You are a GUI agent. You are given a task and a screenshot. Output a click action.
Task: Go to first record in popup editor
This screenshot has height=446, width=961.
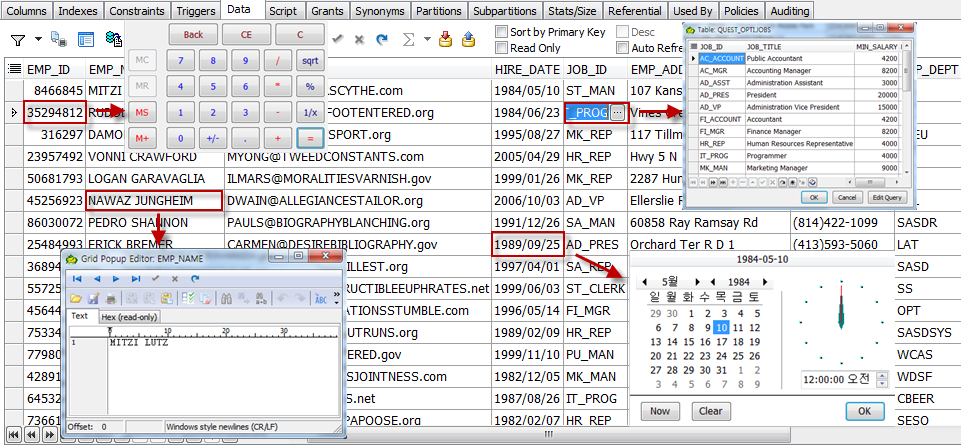(76, 278)
